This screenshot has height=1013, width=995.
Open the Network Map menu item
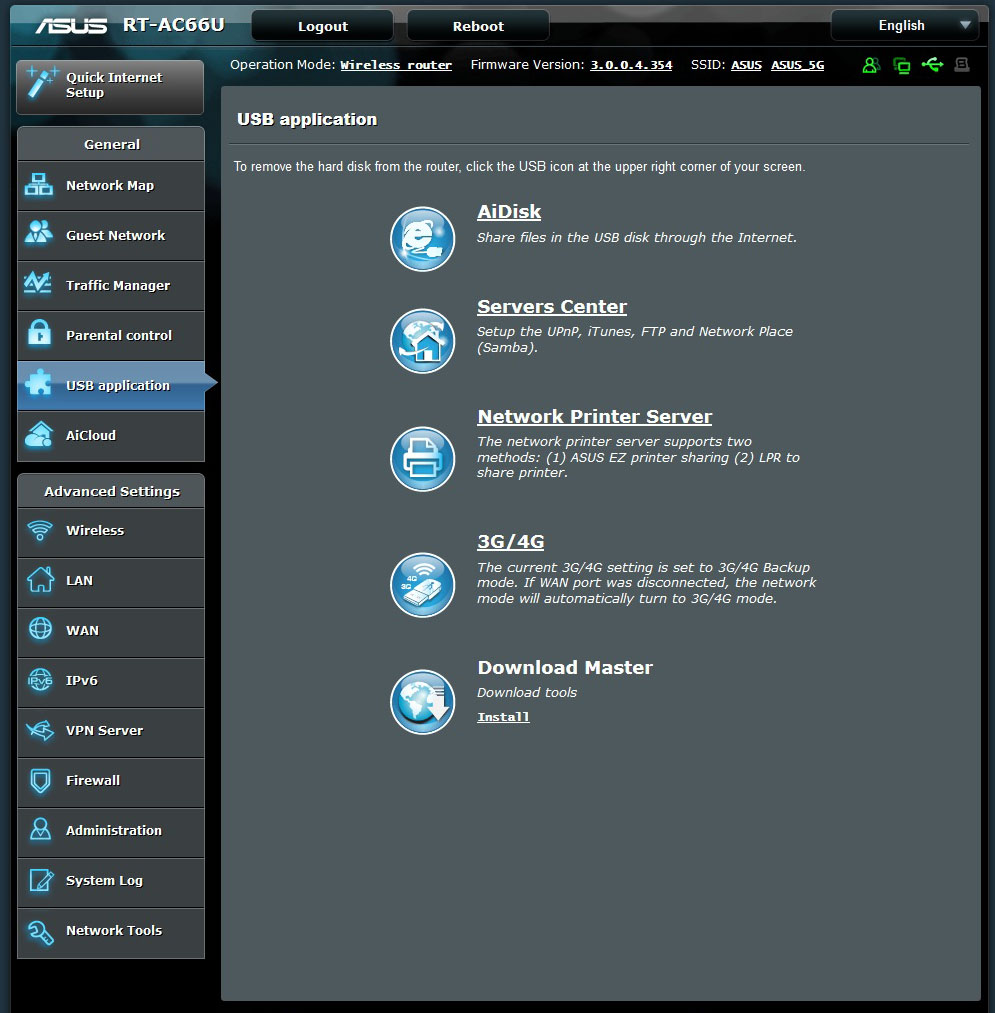tap(110, 186)
